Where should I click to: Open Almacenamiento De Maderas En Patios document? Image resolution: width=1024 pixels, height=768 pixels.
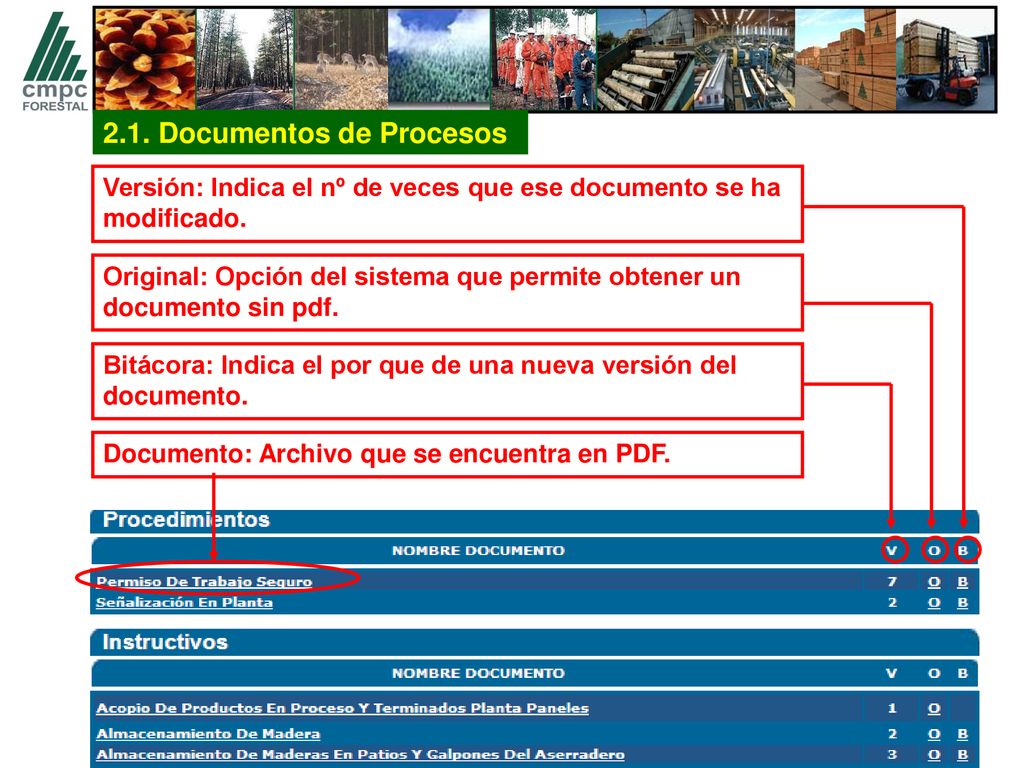(360, 754)
